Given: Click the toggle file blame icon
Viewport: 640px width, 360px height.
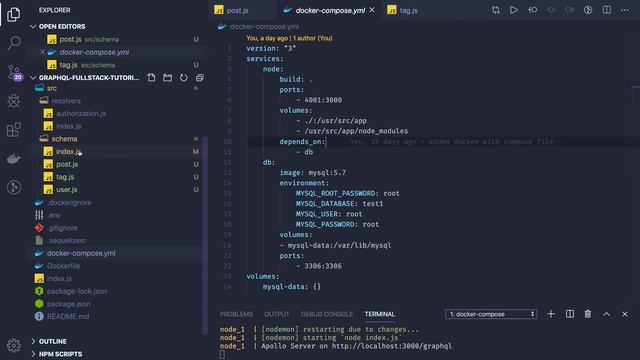Looking at the screenshot, I should (x=588, y=10).
